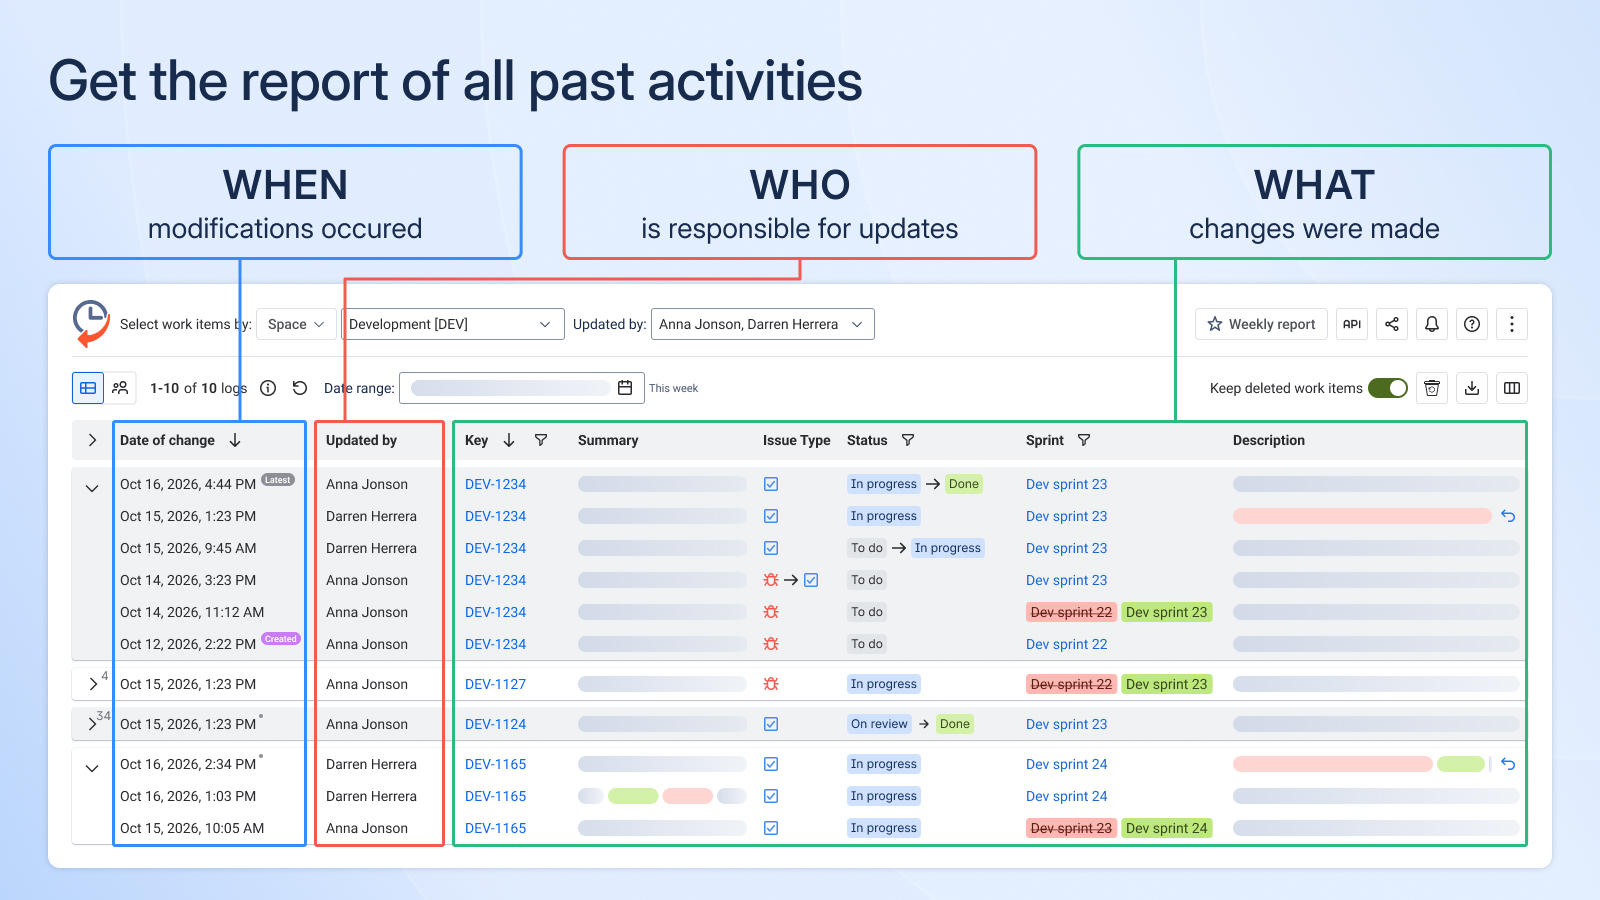Viewport: 1600px width, 900px height.
Task: Click 'This week' label
Action: coord(673,388)
